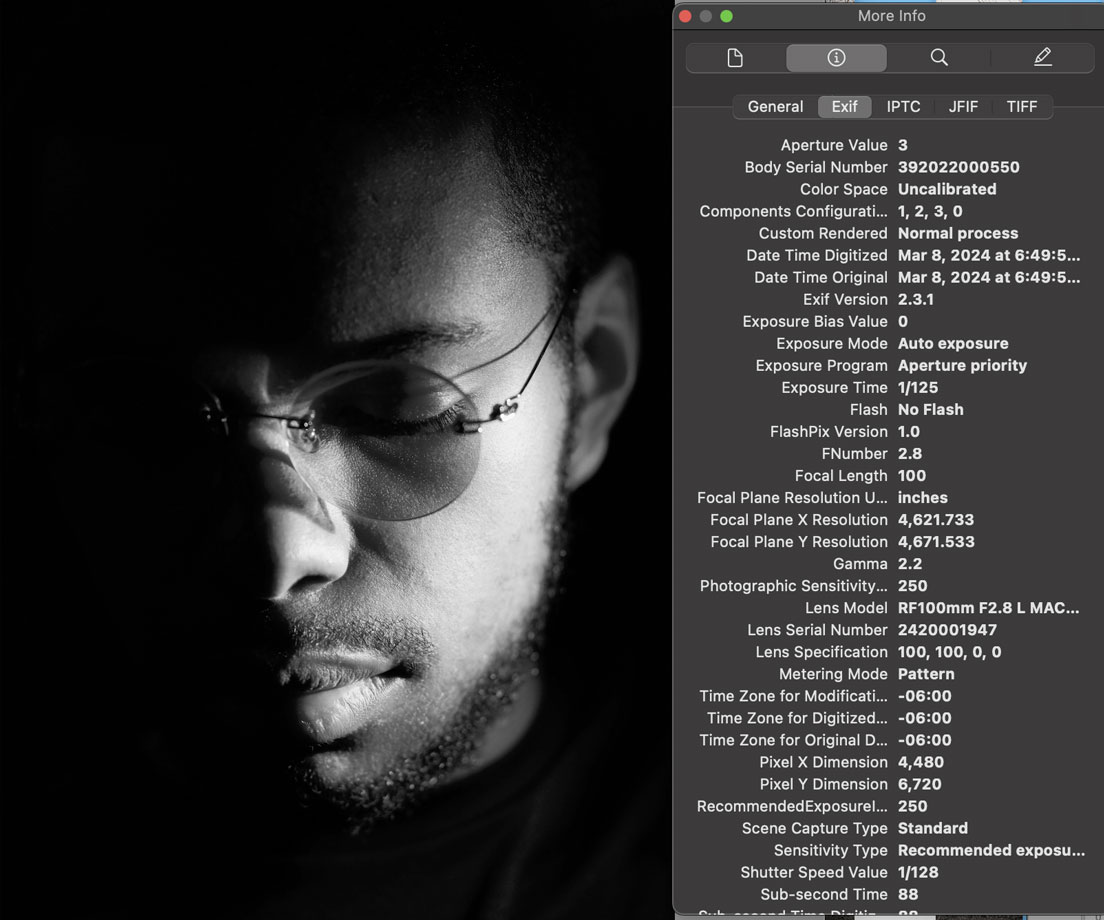
Task: Click the portrait photo preview
Action: pos(336,460)
